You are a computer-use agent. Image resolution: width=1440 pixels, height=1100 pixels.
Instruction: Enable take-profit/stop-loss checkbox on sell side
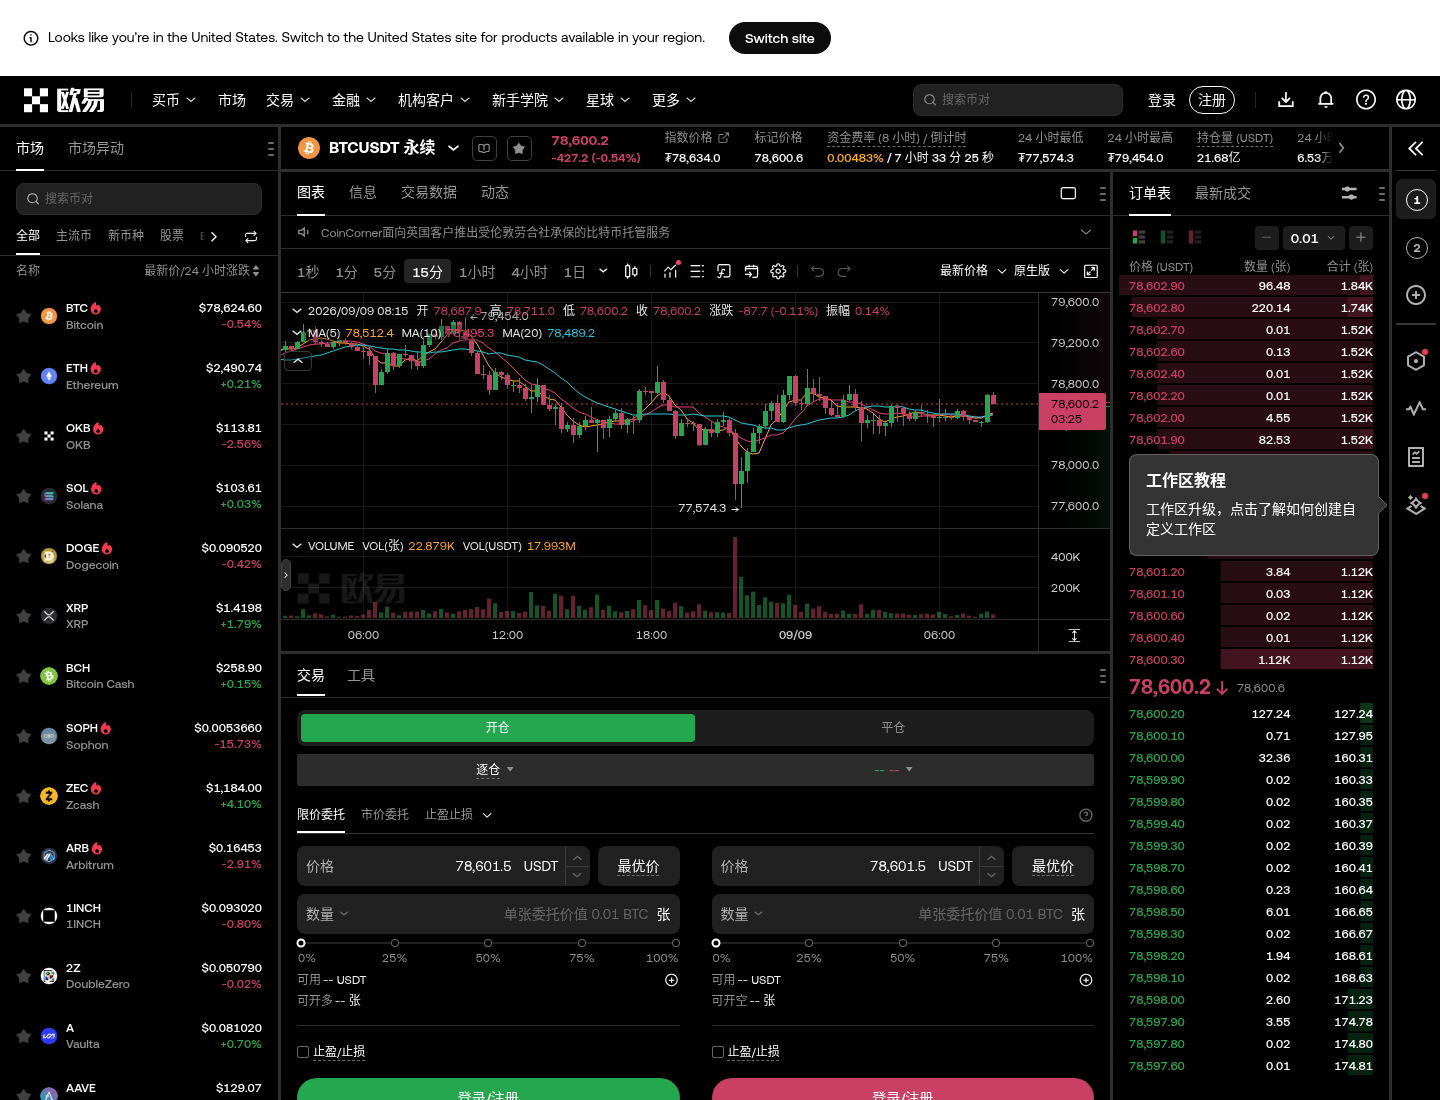pos(718,1052)
